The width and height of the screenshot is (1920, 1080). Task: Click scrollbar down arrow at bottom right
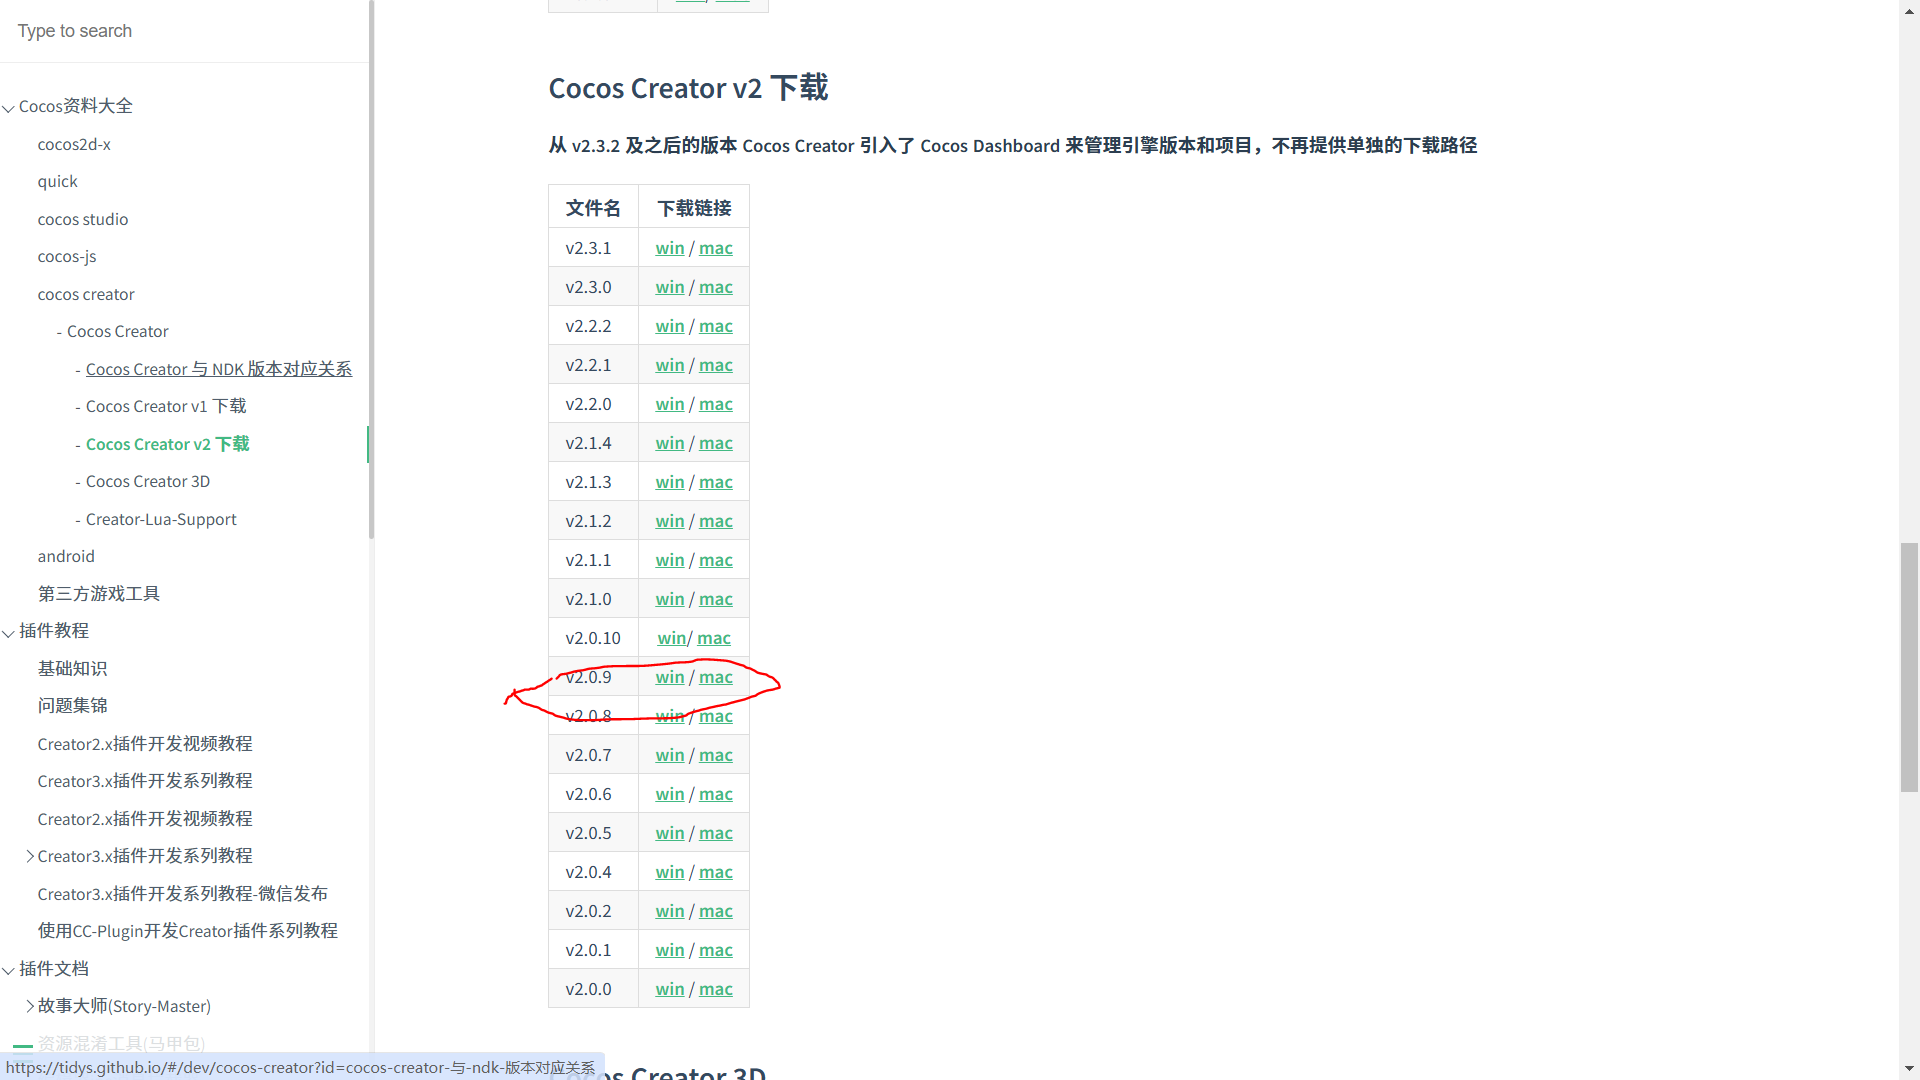click(1909, 1069)
